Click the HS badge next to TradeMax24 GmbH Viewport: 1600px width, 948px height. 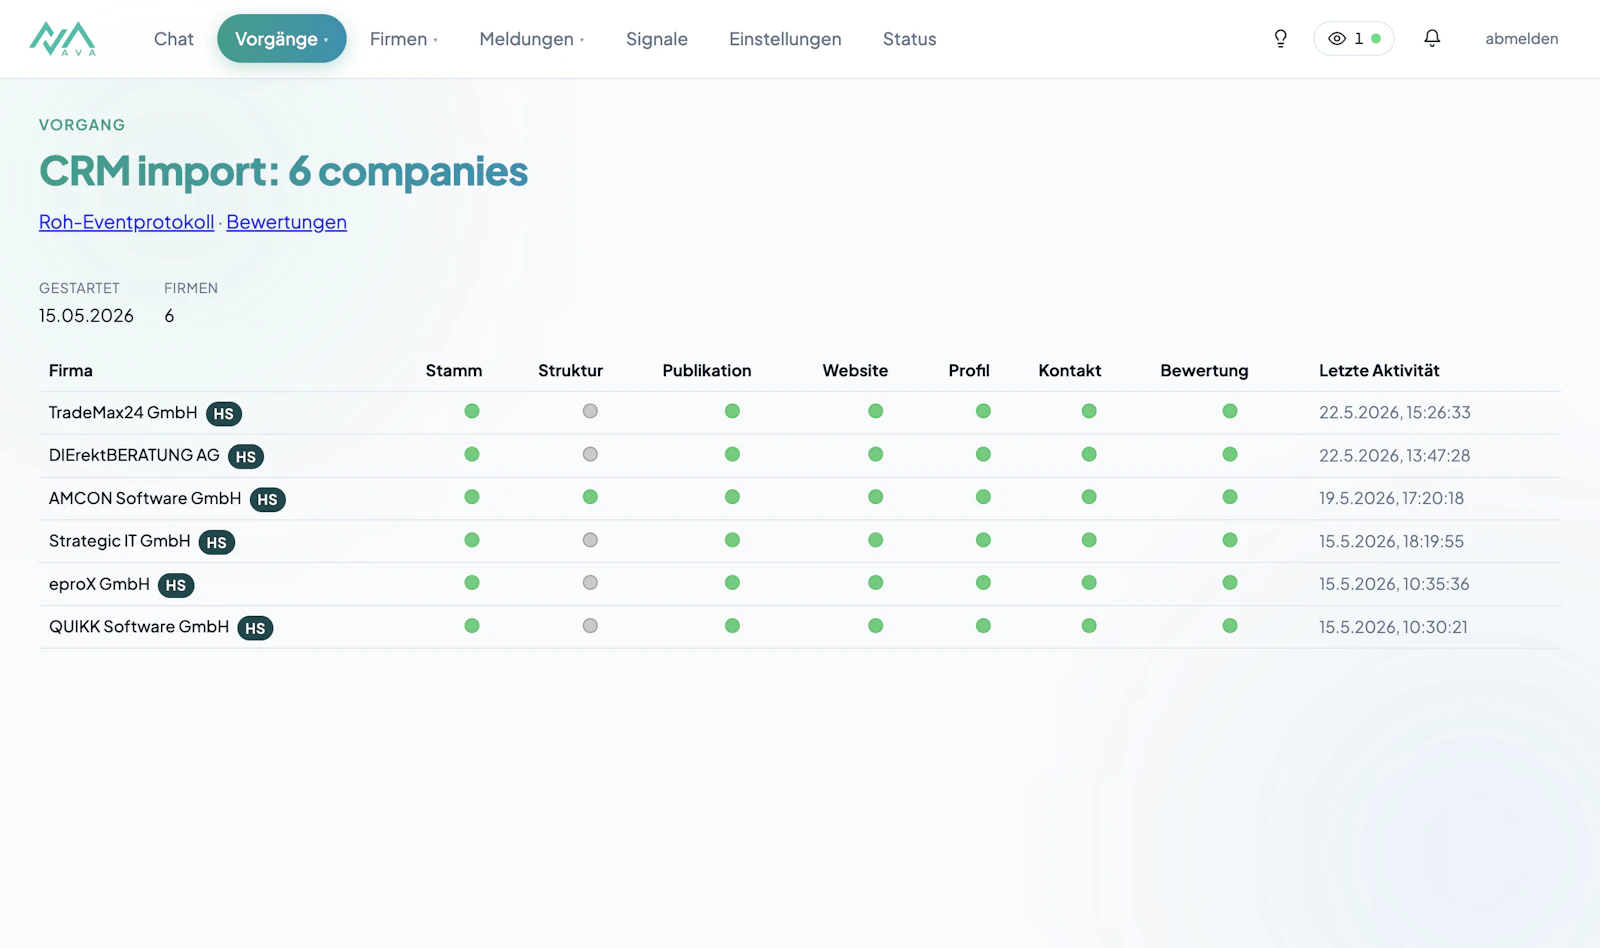point(224,414)
